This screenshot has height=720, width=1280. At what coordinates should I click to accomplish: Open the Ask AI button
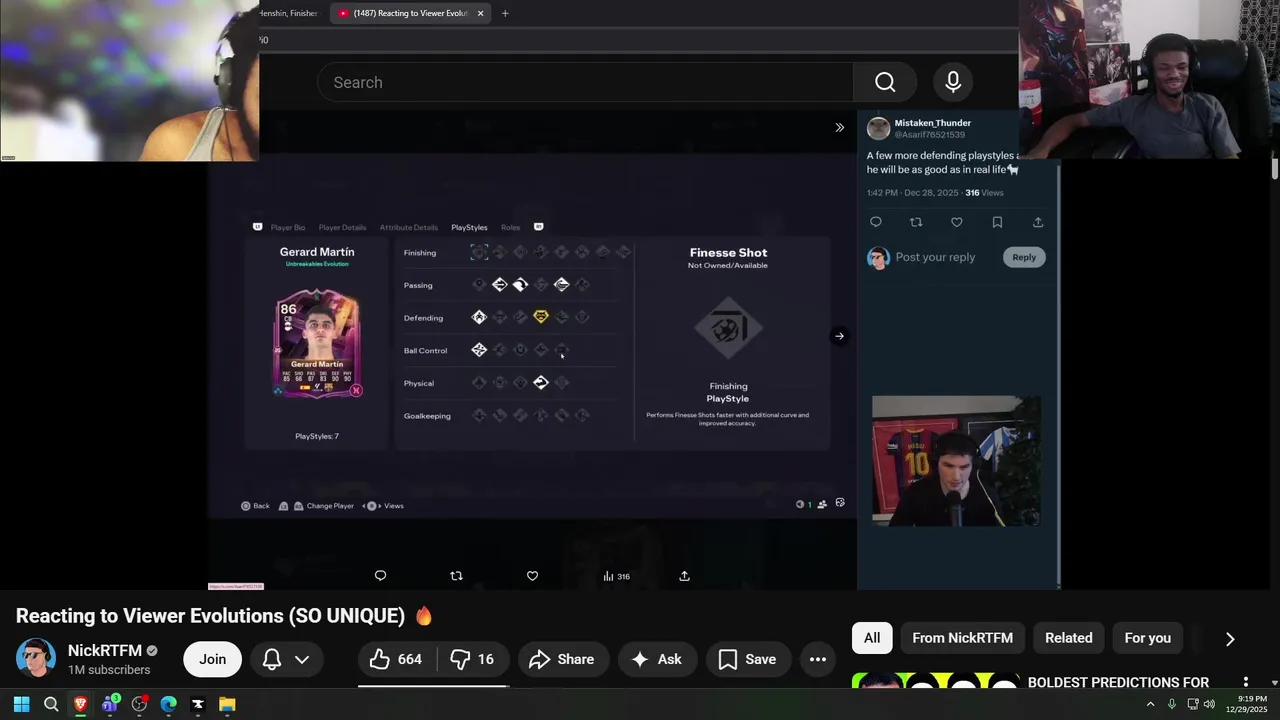(657, 659)
